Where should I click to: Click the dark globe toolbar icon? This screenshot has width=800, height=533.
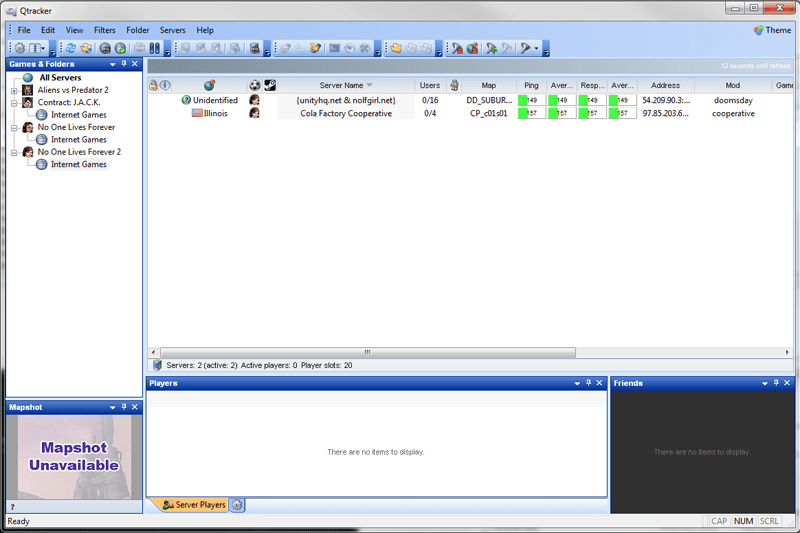click(105, 48)
